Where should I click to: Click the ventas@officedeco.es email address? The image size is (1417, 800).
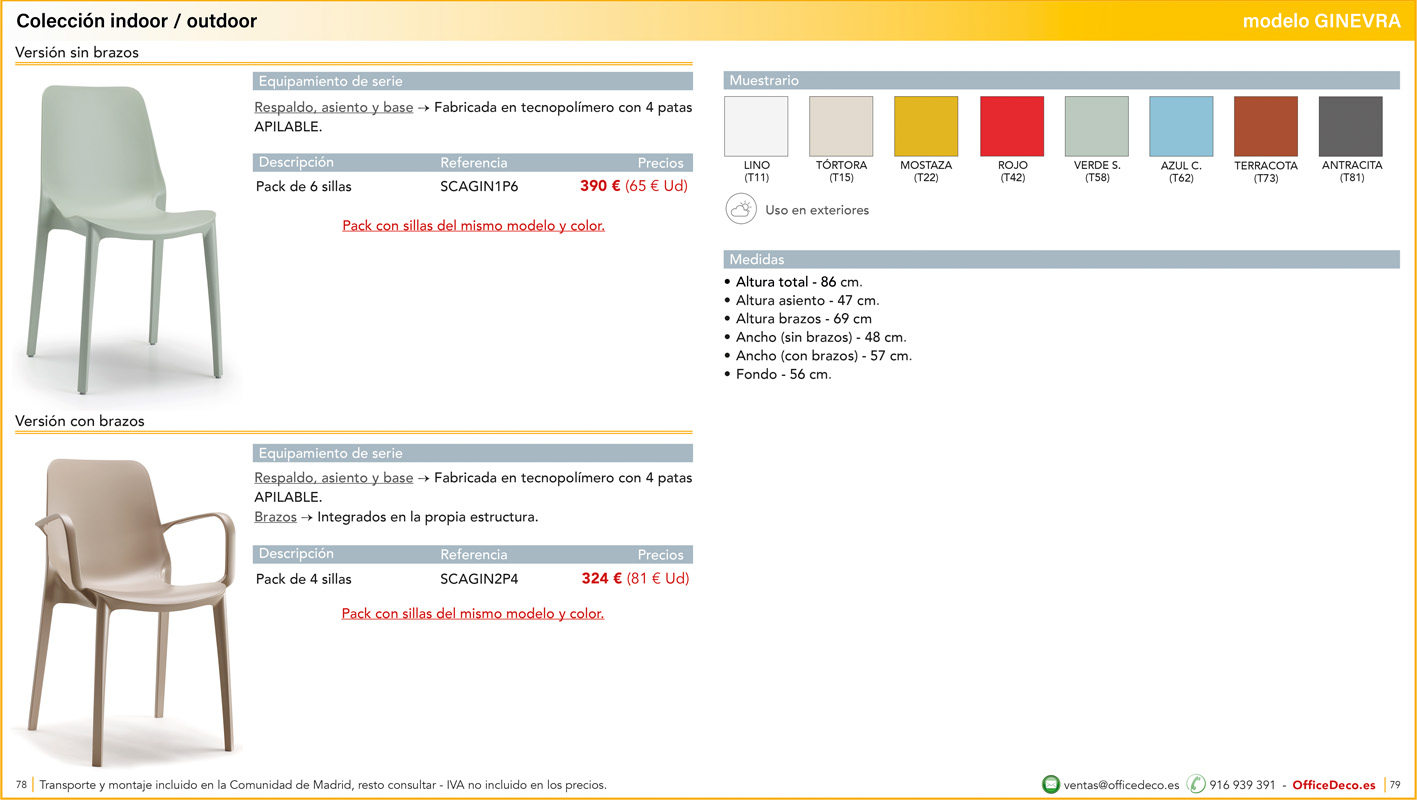click(1121, 785)
